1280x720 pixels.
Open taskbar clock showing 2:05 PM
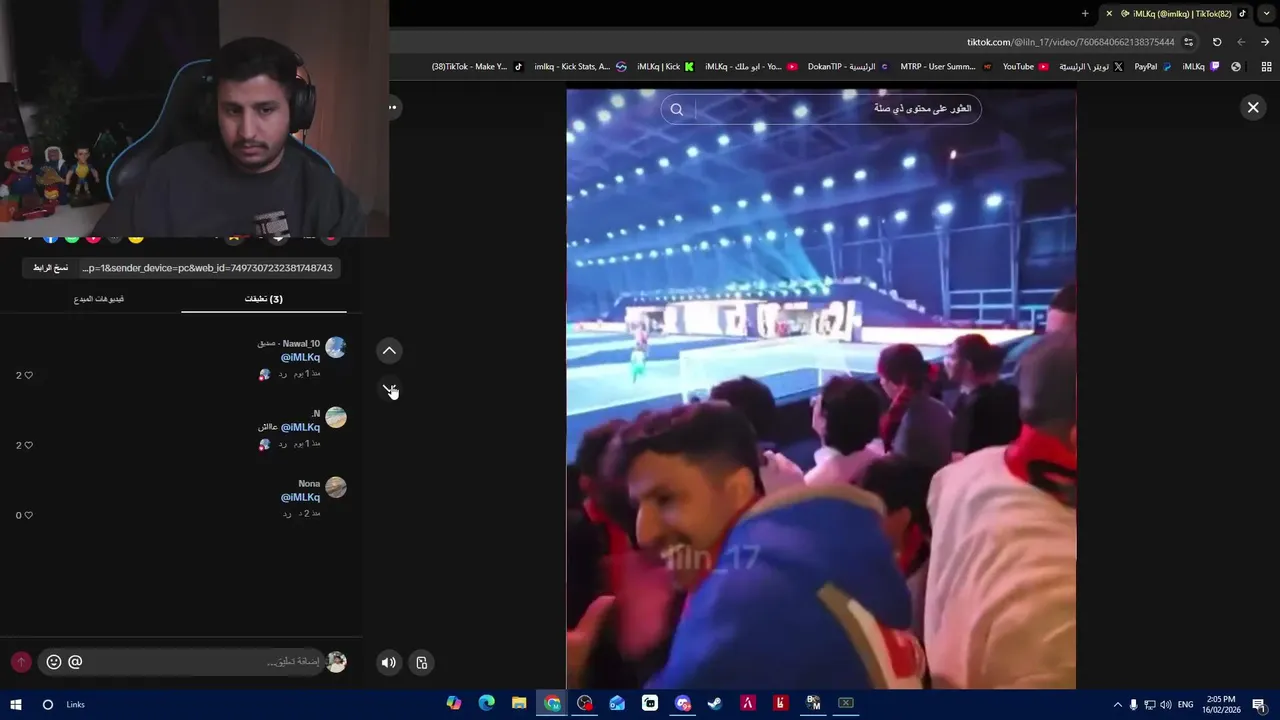point(1221,705)
